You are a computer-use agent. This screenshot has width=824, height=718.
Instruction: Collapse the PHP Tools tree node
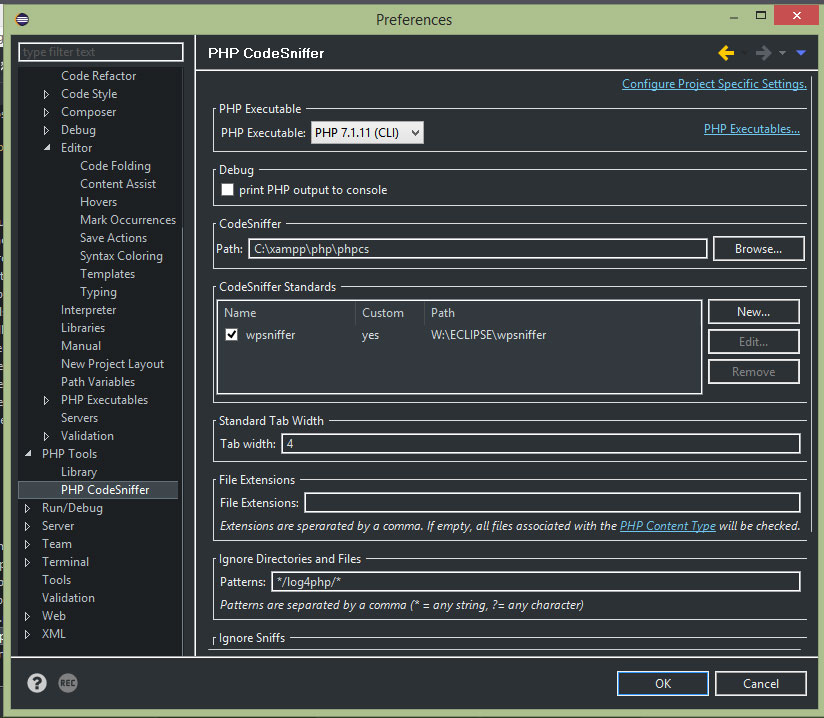[x=28, y=454]
